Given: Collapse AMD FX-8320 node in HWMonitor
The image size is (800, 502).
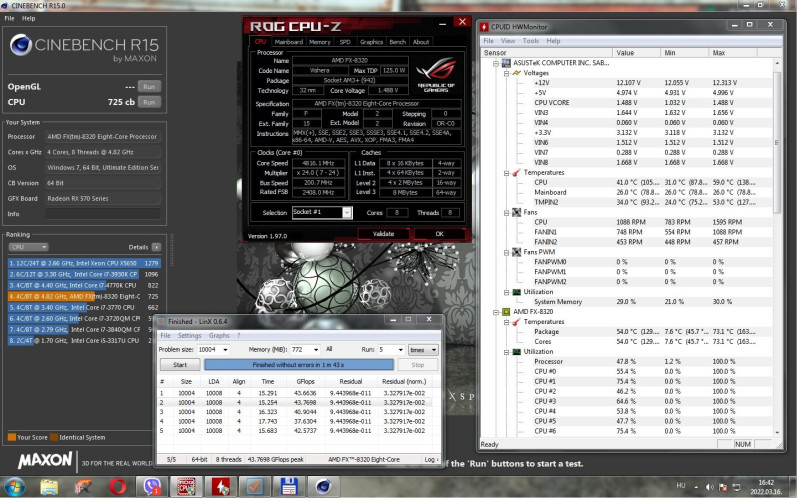Looking at the screenshot, I should click(495, 312).
